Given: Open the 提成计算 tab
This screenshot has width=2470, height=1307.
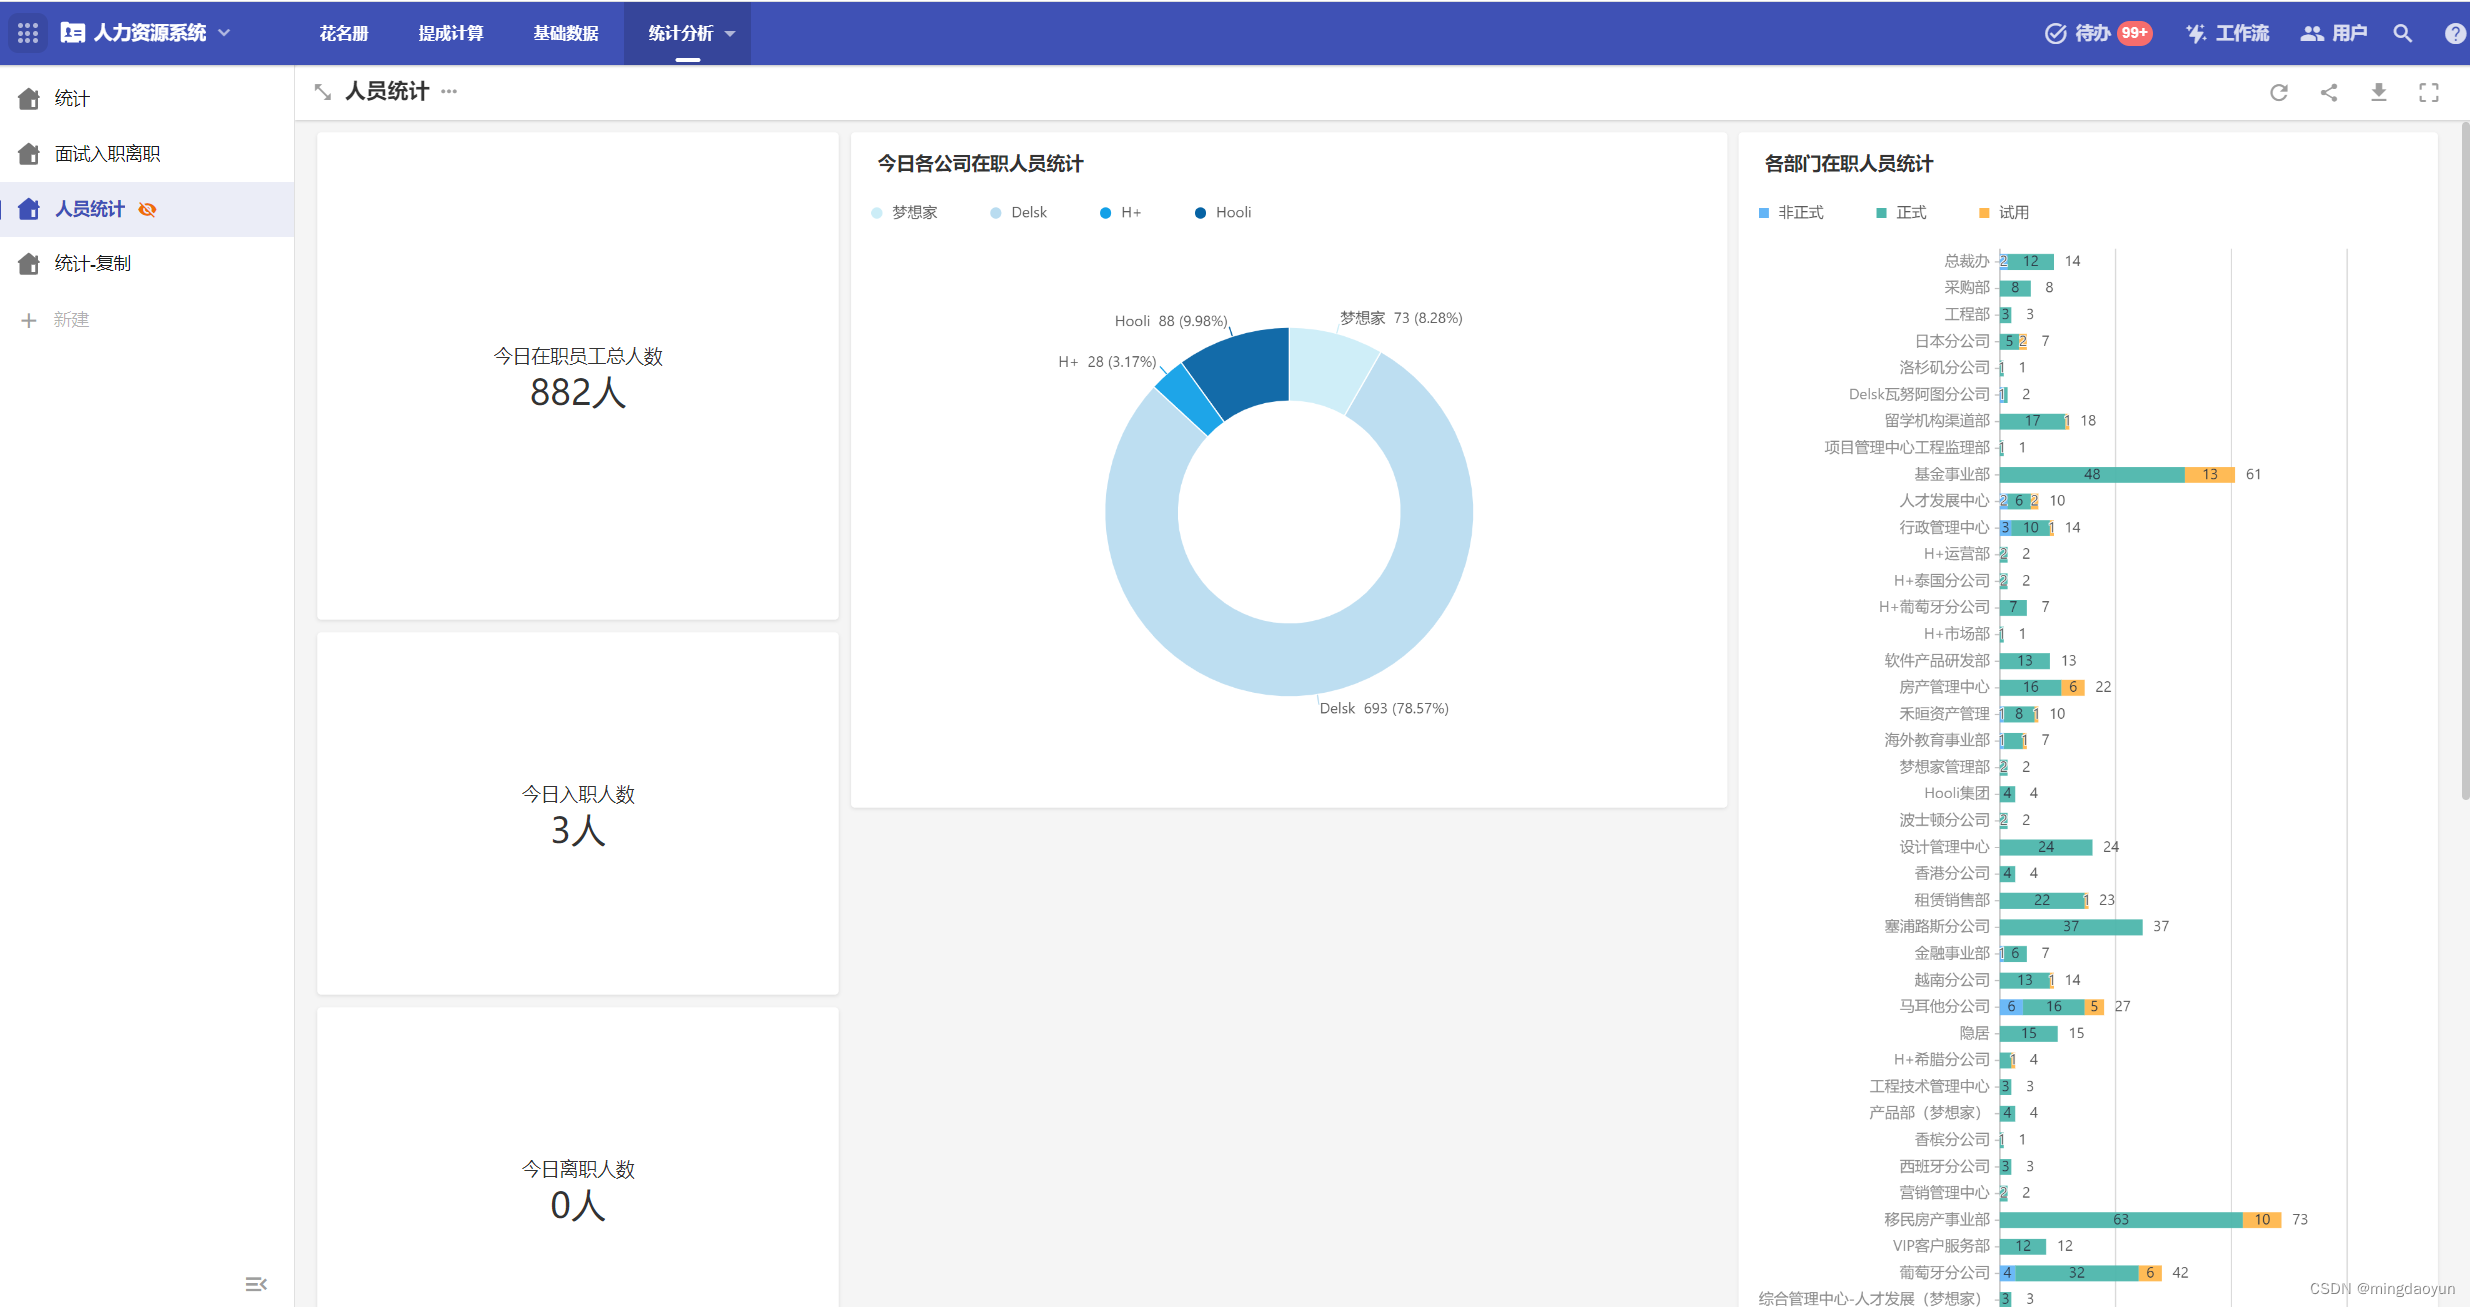Looking at the screenshot, I should click(450, 33).
